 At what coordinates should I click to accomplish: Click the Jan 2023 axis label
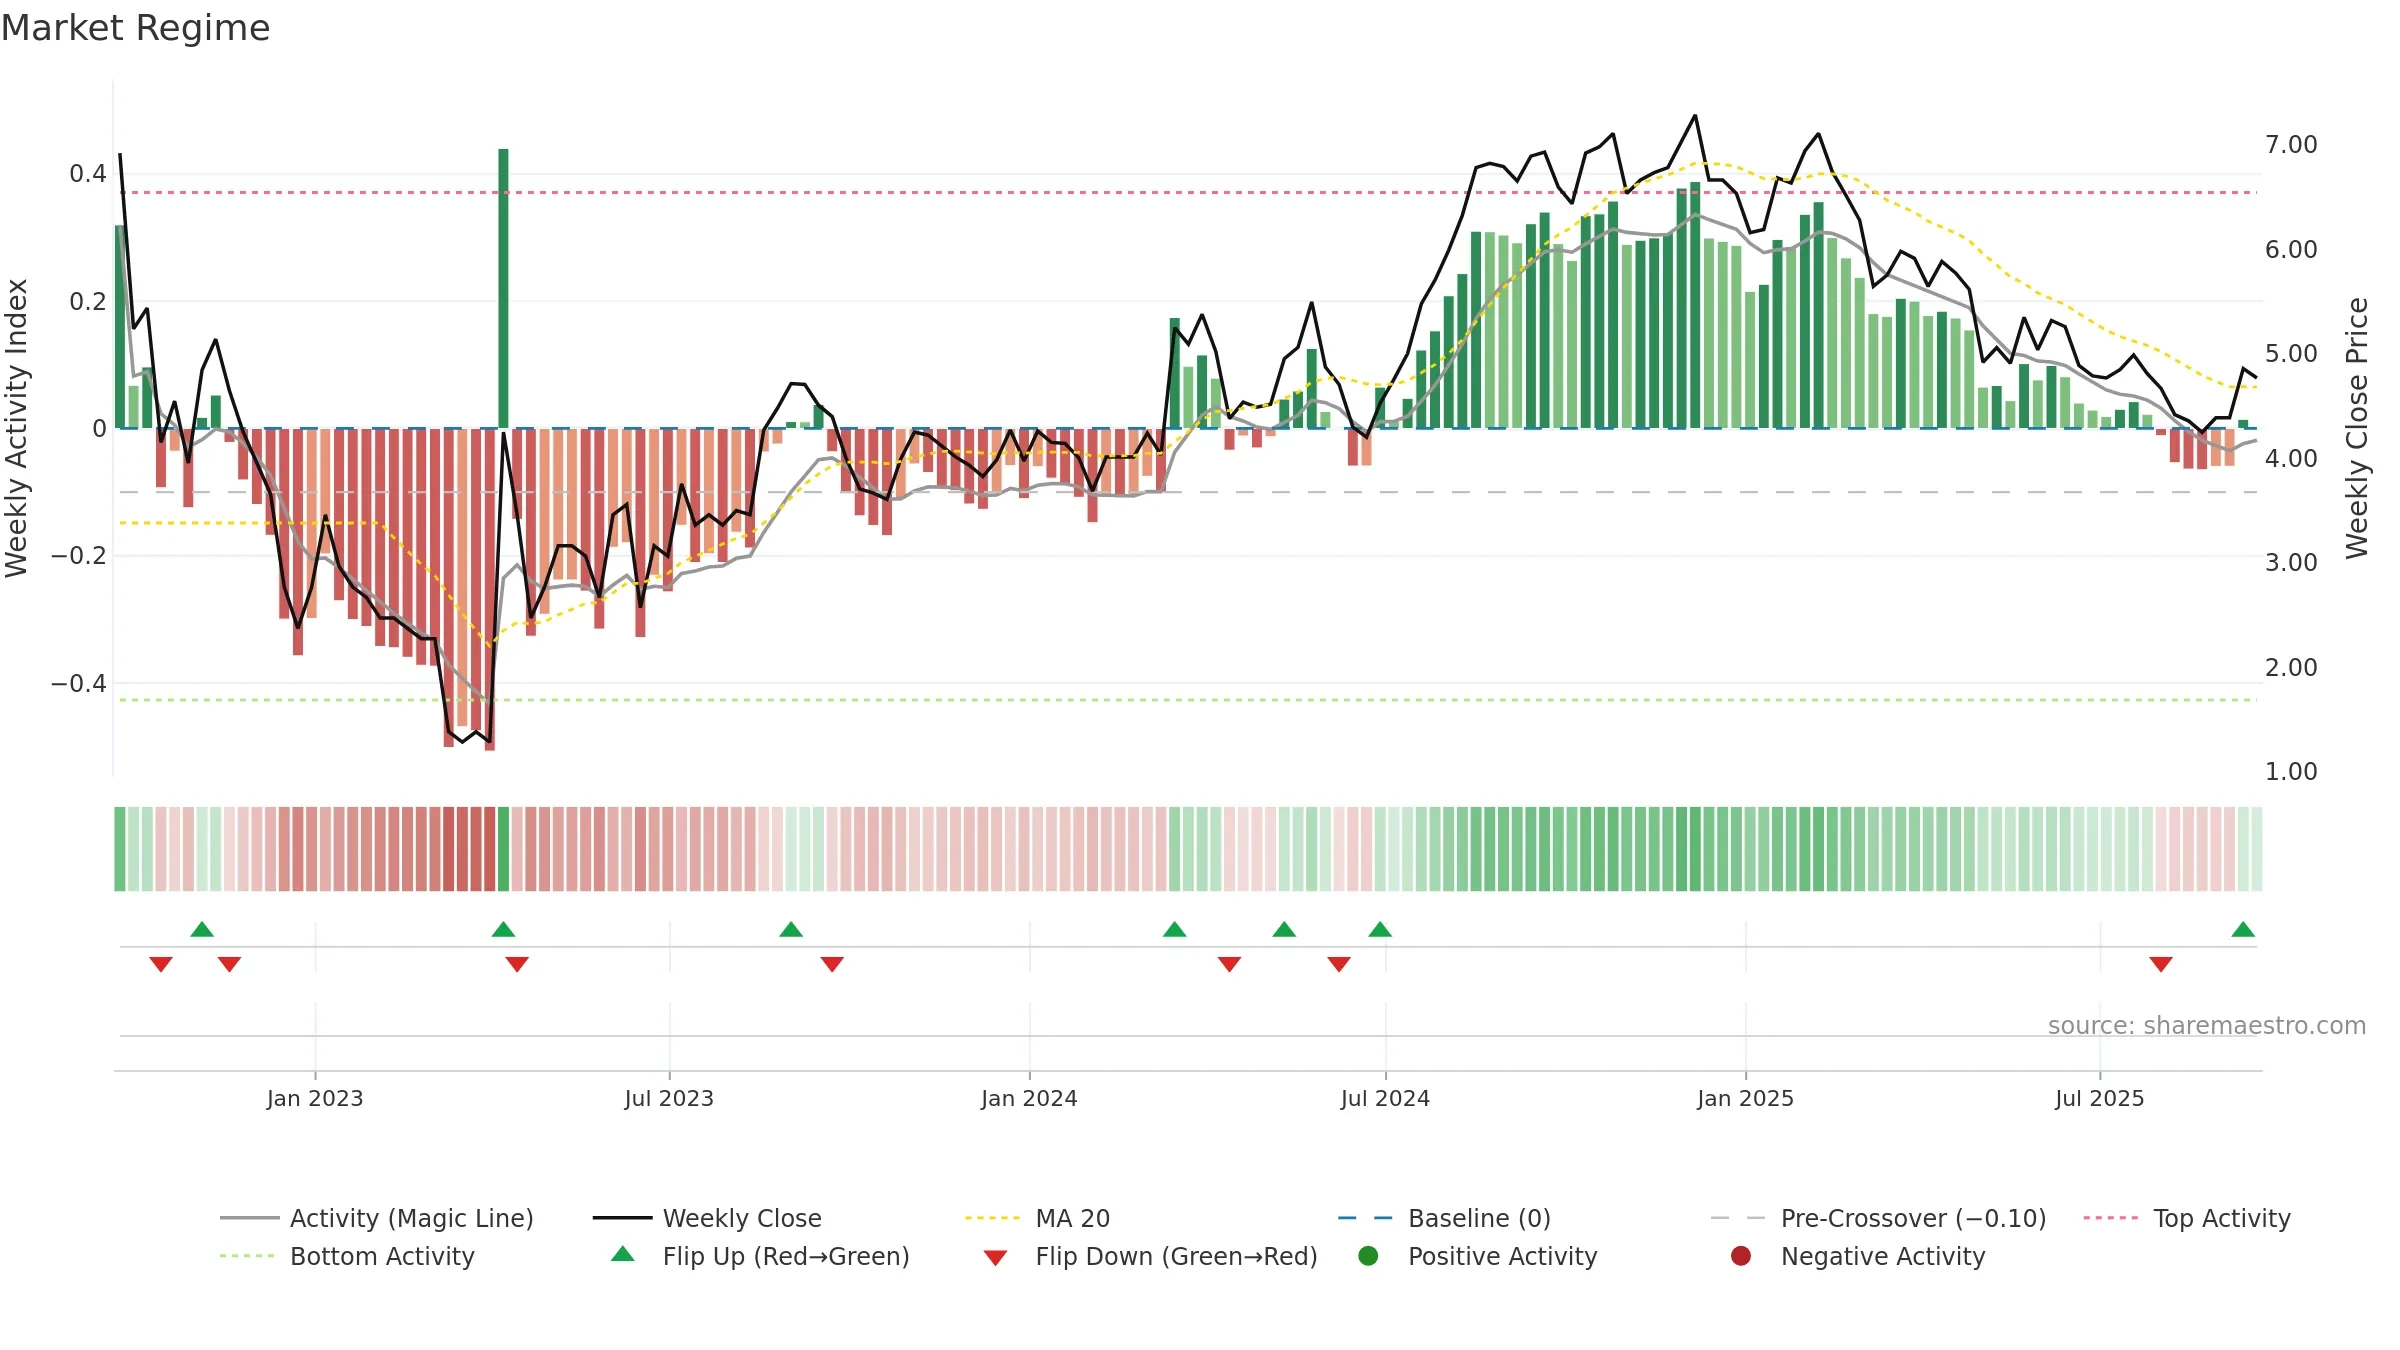(x=315, y=1099)
